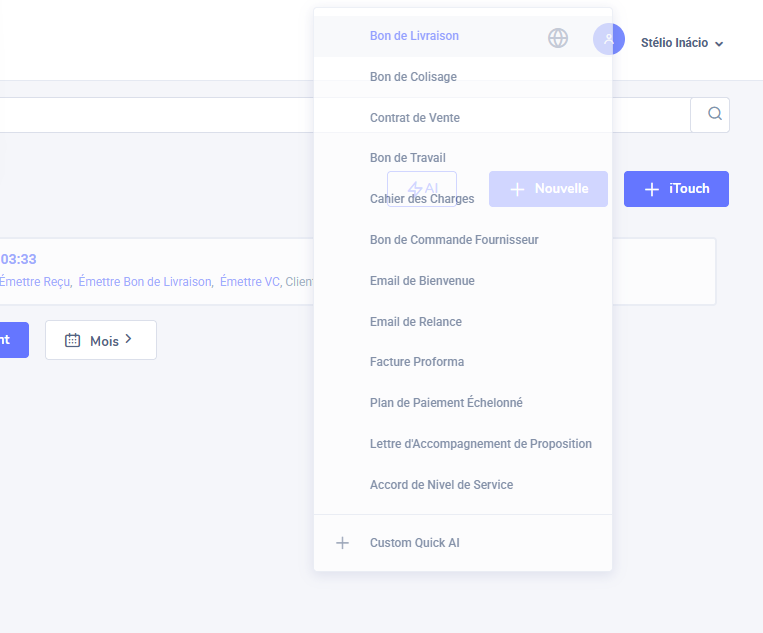Select Contrat de Vente option
Screen dimensions: 763x633
point(462,118)
